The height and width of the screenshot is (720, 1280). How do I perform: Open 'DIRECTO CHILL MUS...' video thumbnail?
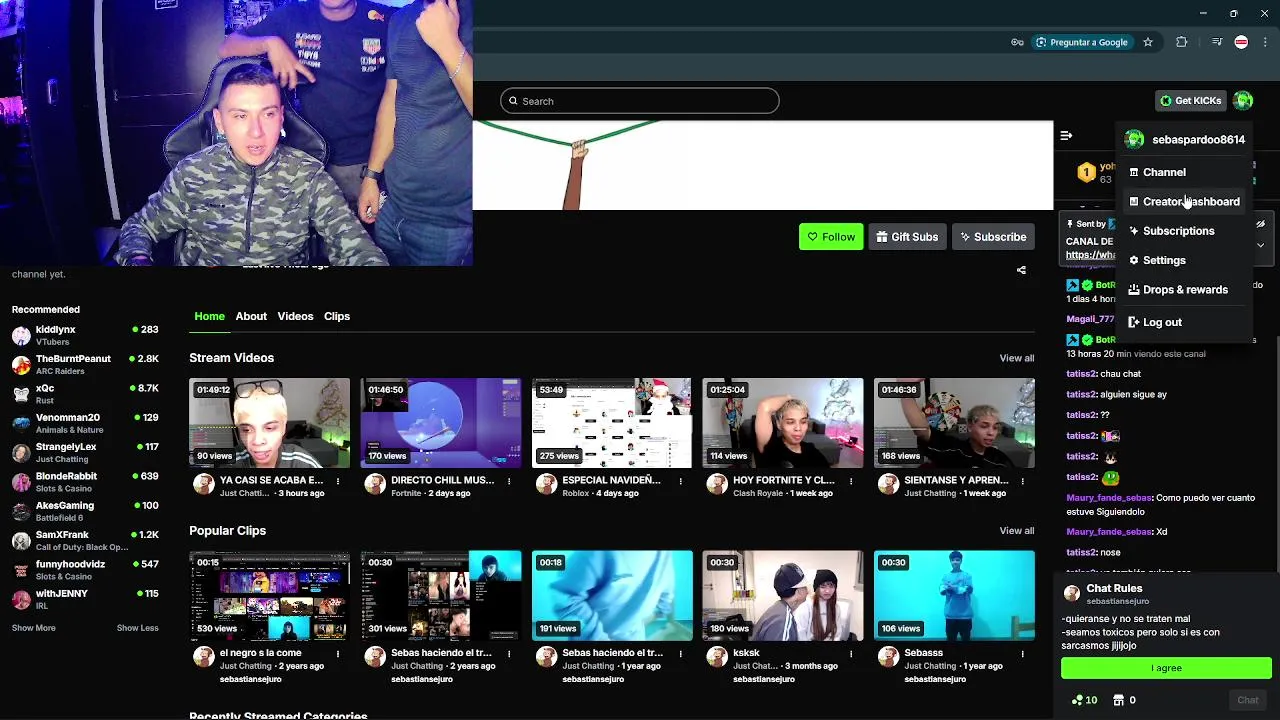tap(441, 423)
